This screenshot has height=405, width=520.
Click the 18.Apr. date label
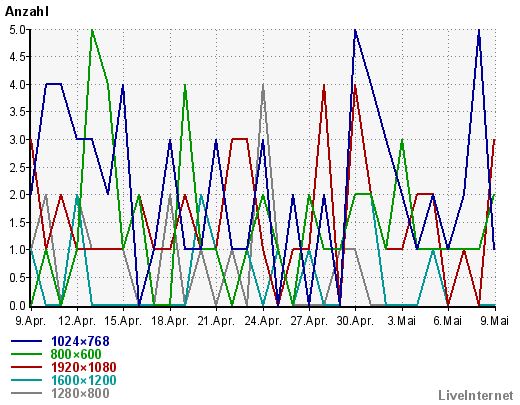[x=170, y=321]
